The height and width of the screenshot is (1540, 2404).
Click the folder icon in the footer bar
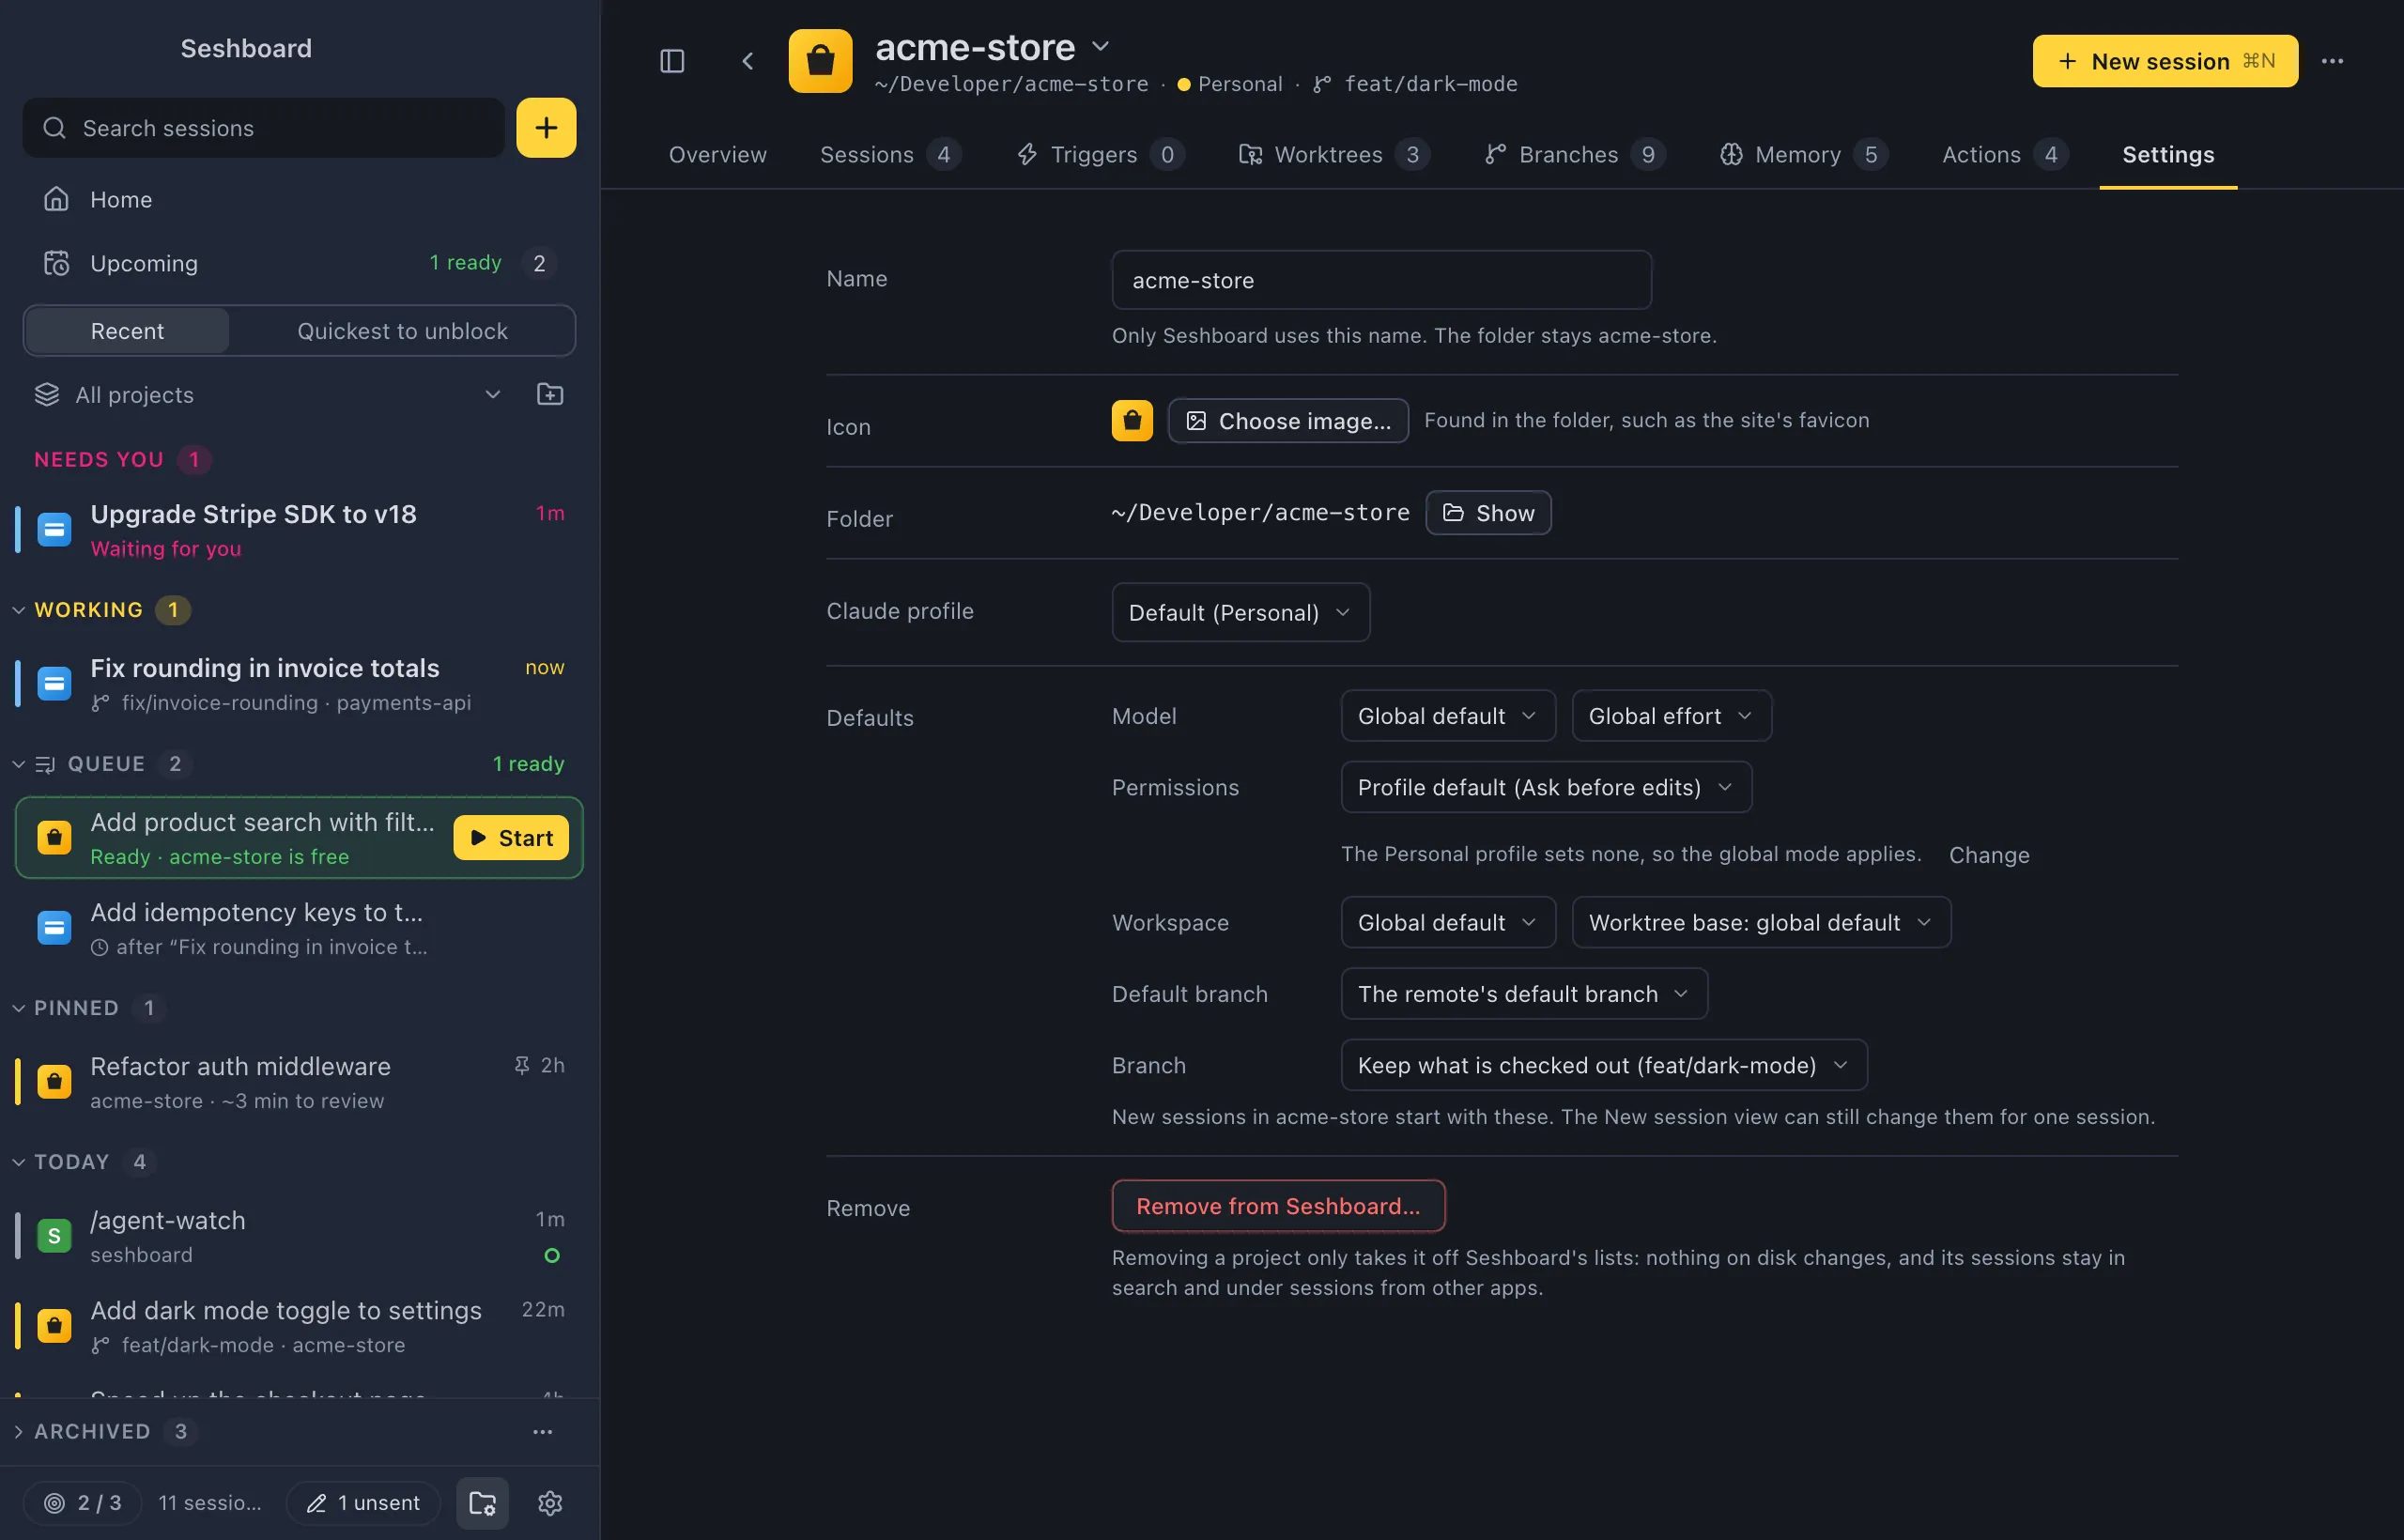click(x=483, y=1502)
